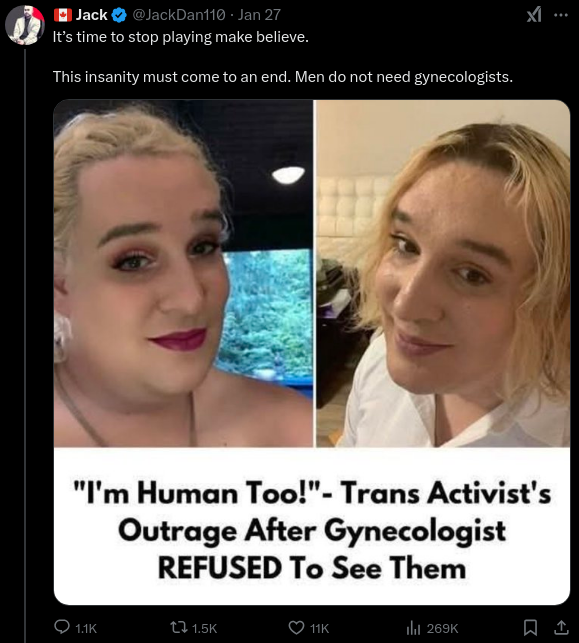579x643 pixels.
Task: Click the 269K views count
Action: point(442,628)
